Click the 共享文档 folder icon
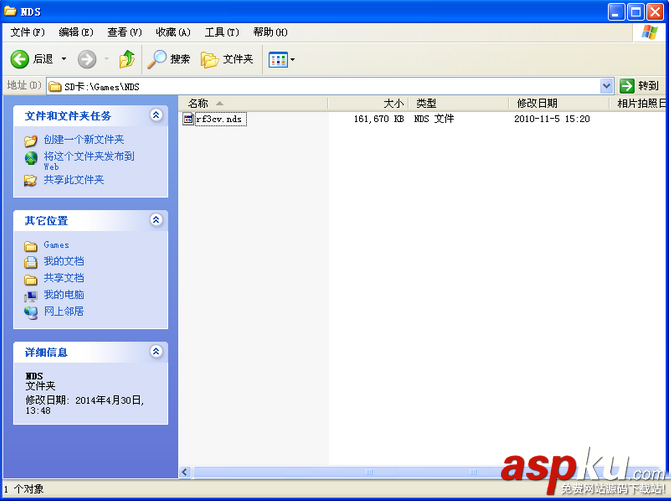Image resolution: width=671 pixels, height=501 pixels. (31, 279)
